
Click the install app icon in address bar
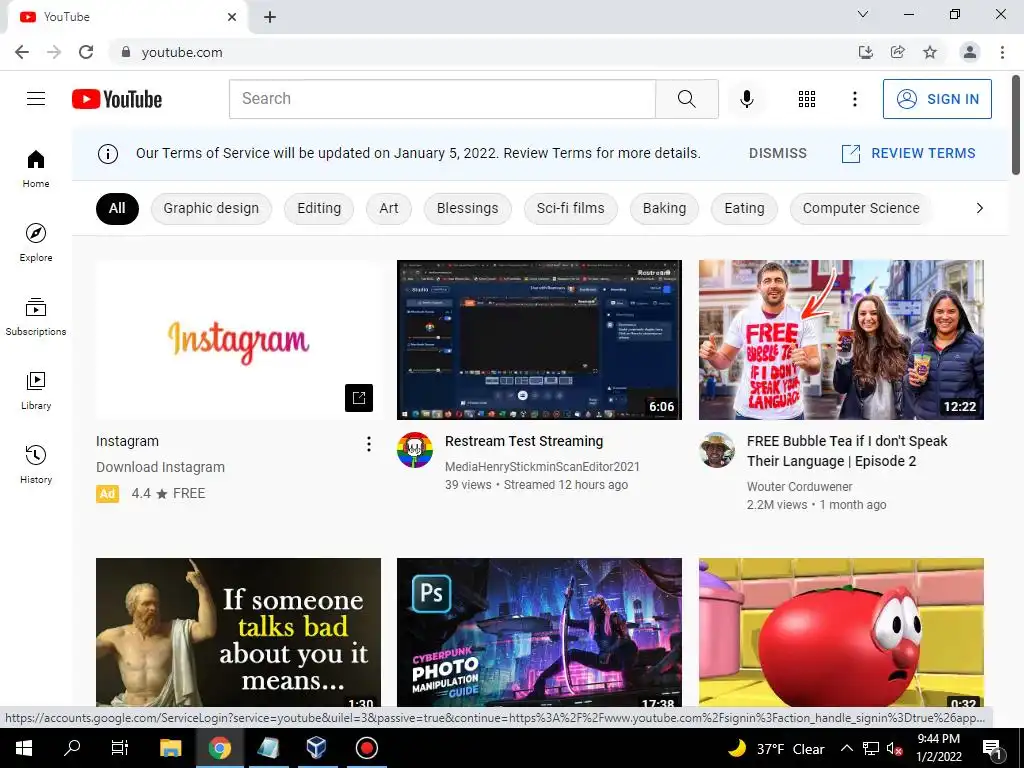click(x=865, y=52)
